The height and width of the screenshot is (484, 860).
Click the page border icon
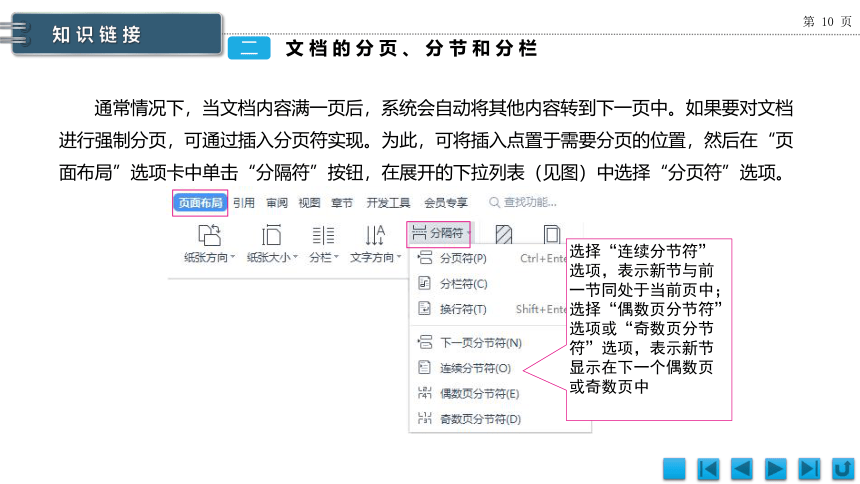pos(552,234)
